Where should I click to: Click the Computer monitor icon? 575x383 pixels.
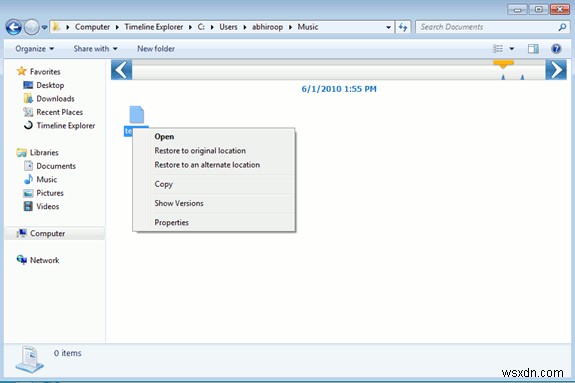pyautogui.click(x=22, y=233)
